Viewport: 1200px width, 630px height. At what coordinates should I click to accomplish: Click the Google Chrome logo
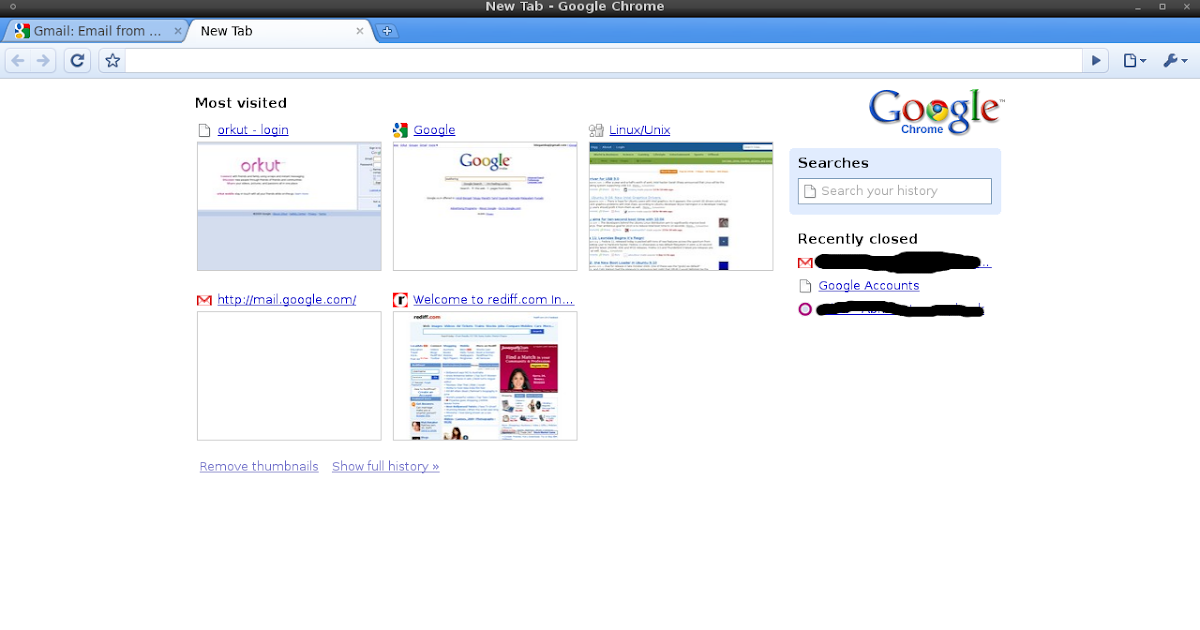click(x=935, y=112)
